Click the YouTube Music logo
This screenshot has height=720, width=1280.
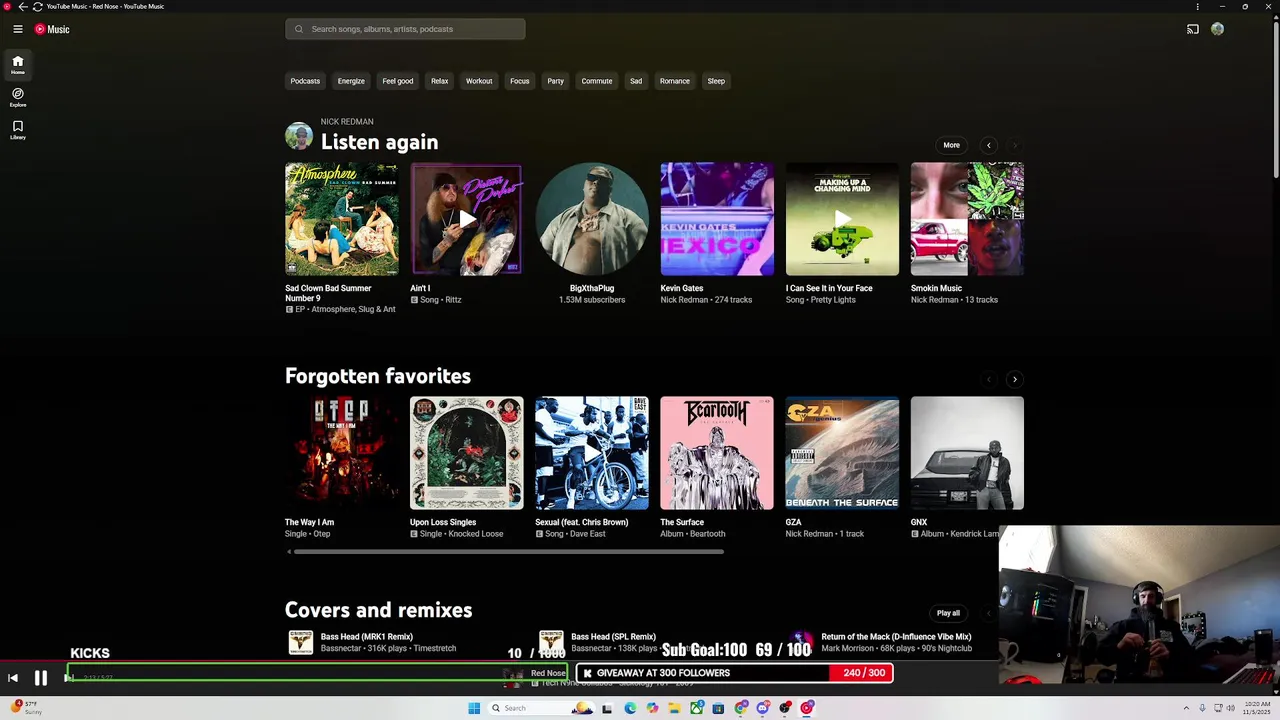point(52,29)
